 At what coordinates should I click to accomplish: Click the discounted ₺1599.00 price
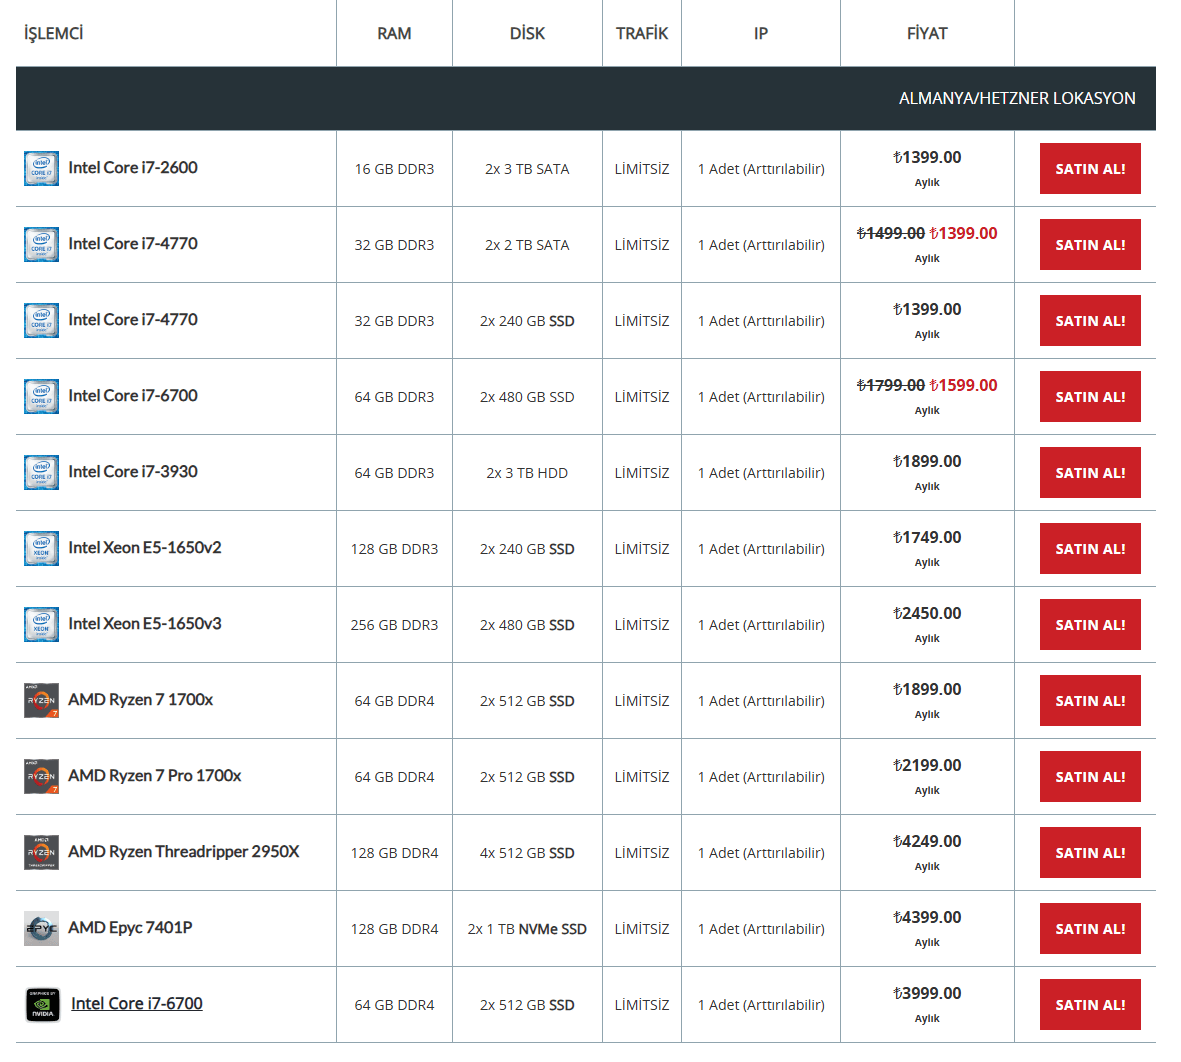963,385
